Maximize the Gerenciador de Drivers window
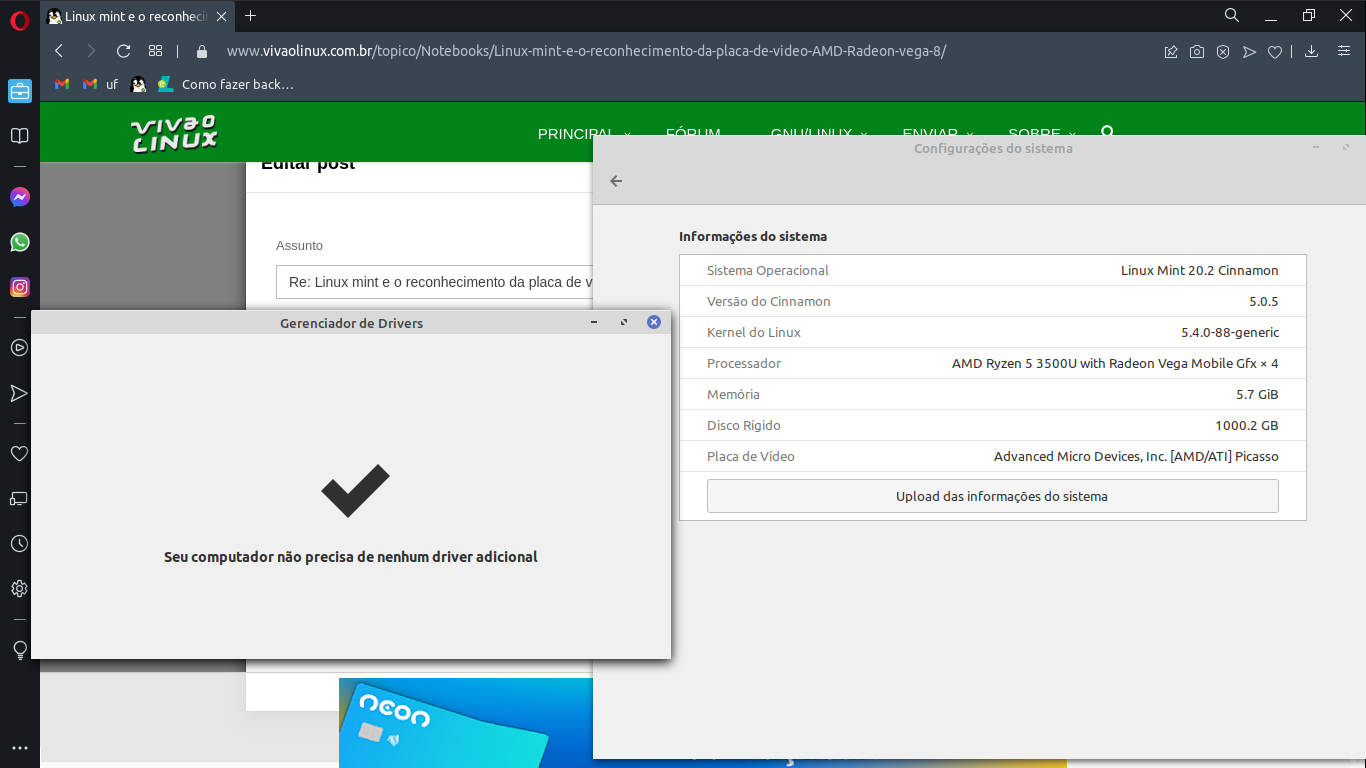 [x=624, y=322]
